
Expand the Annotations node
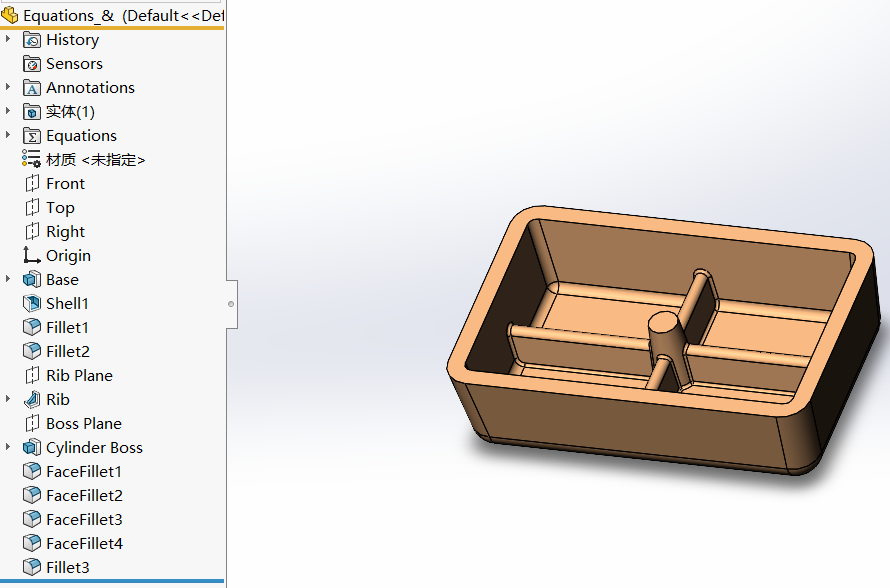point(7,87)
